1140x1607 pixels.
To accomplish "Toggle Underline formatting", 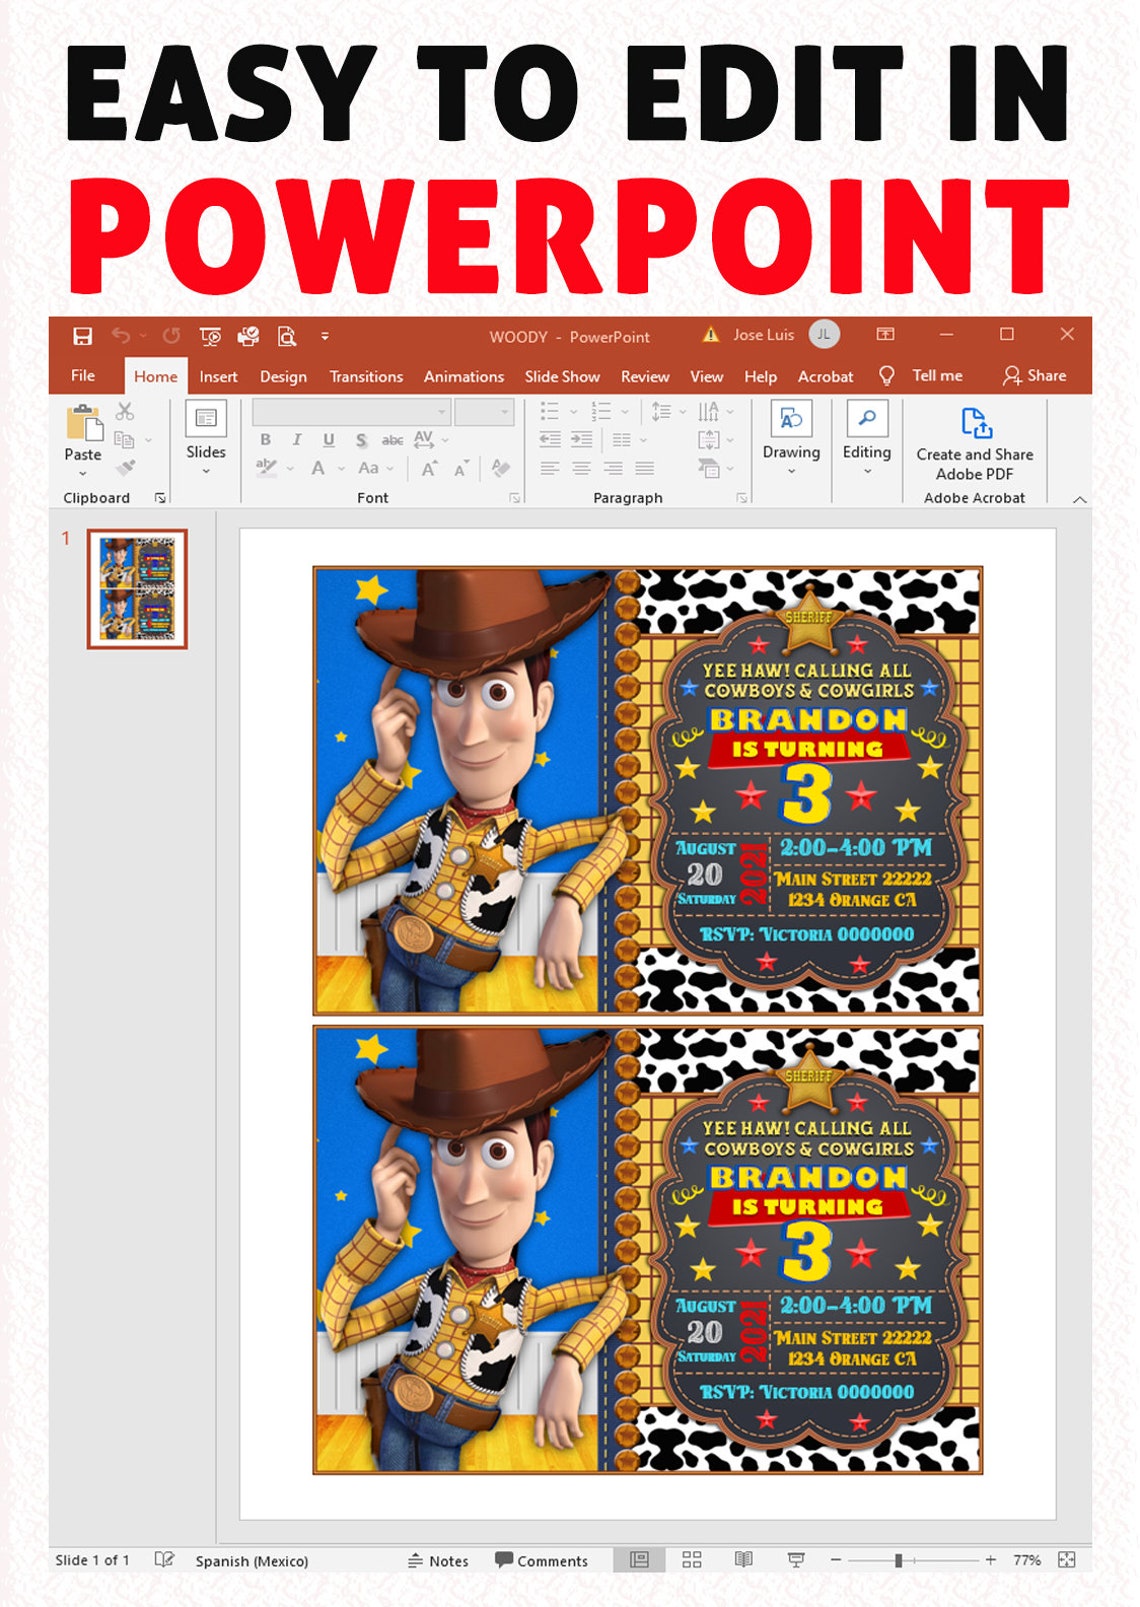I will pyautogui.click(x=329, y=439).
